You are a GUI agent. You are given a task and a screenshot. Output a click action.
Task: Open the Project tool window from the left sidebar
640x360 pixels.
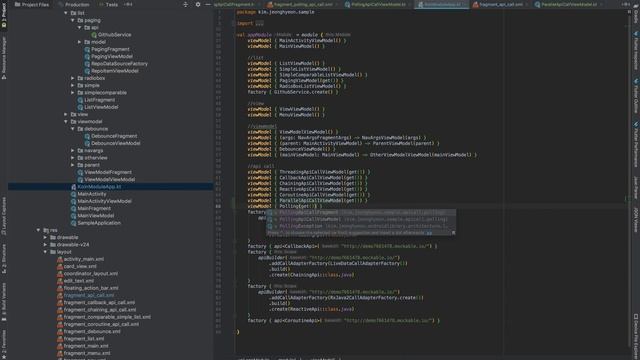(4, 16)
